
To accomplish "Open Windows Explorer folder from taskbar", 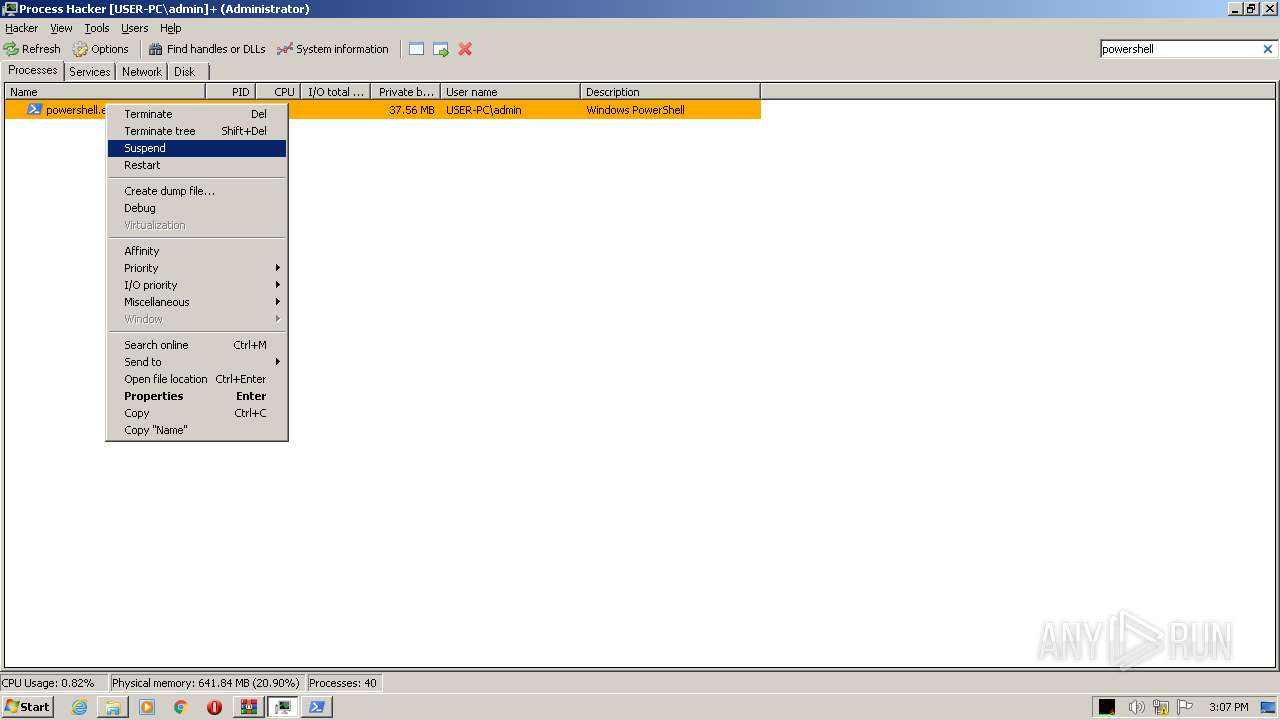I will pos(113,707).
